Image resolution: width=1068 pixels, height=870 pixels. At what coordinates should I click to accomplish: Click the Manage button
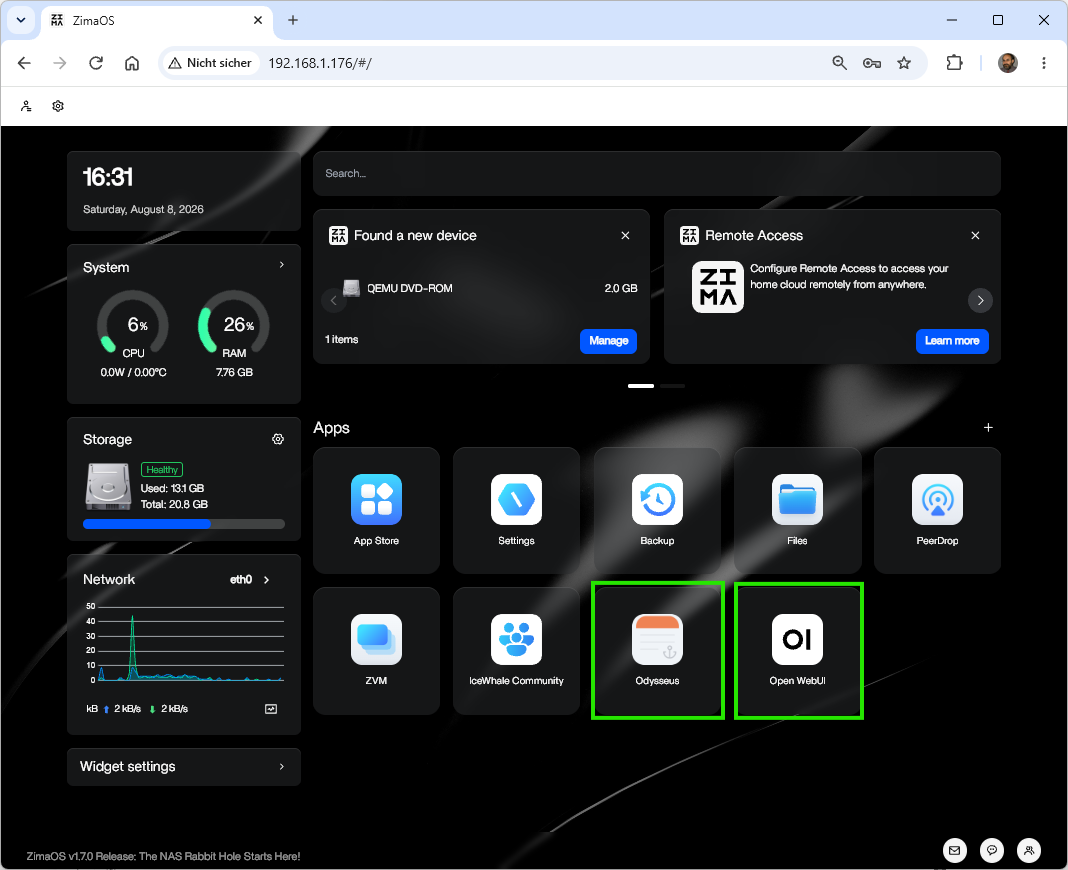(x=608, y=341)
